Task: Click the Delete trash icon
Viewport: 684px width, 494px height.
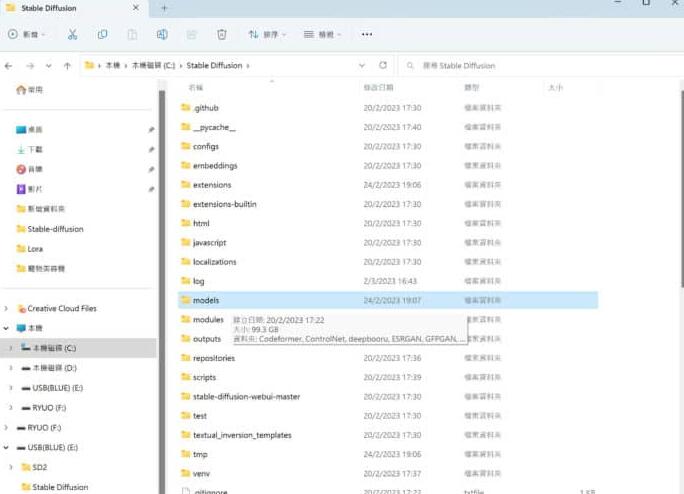Action: (222, 34)
